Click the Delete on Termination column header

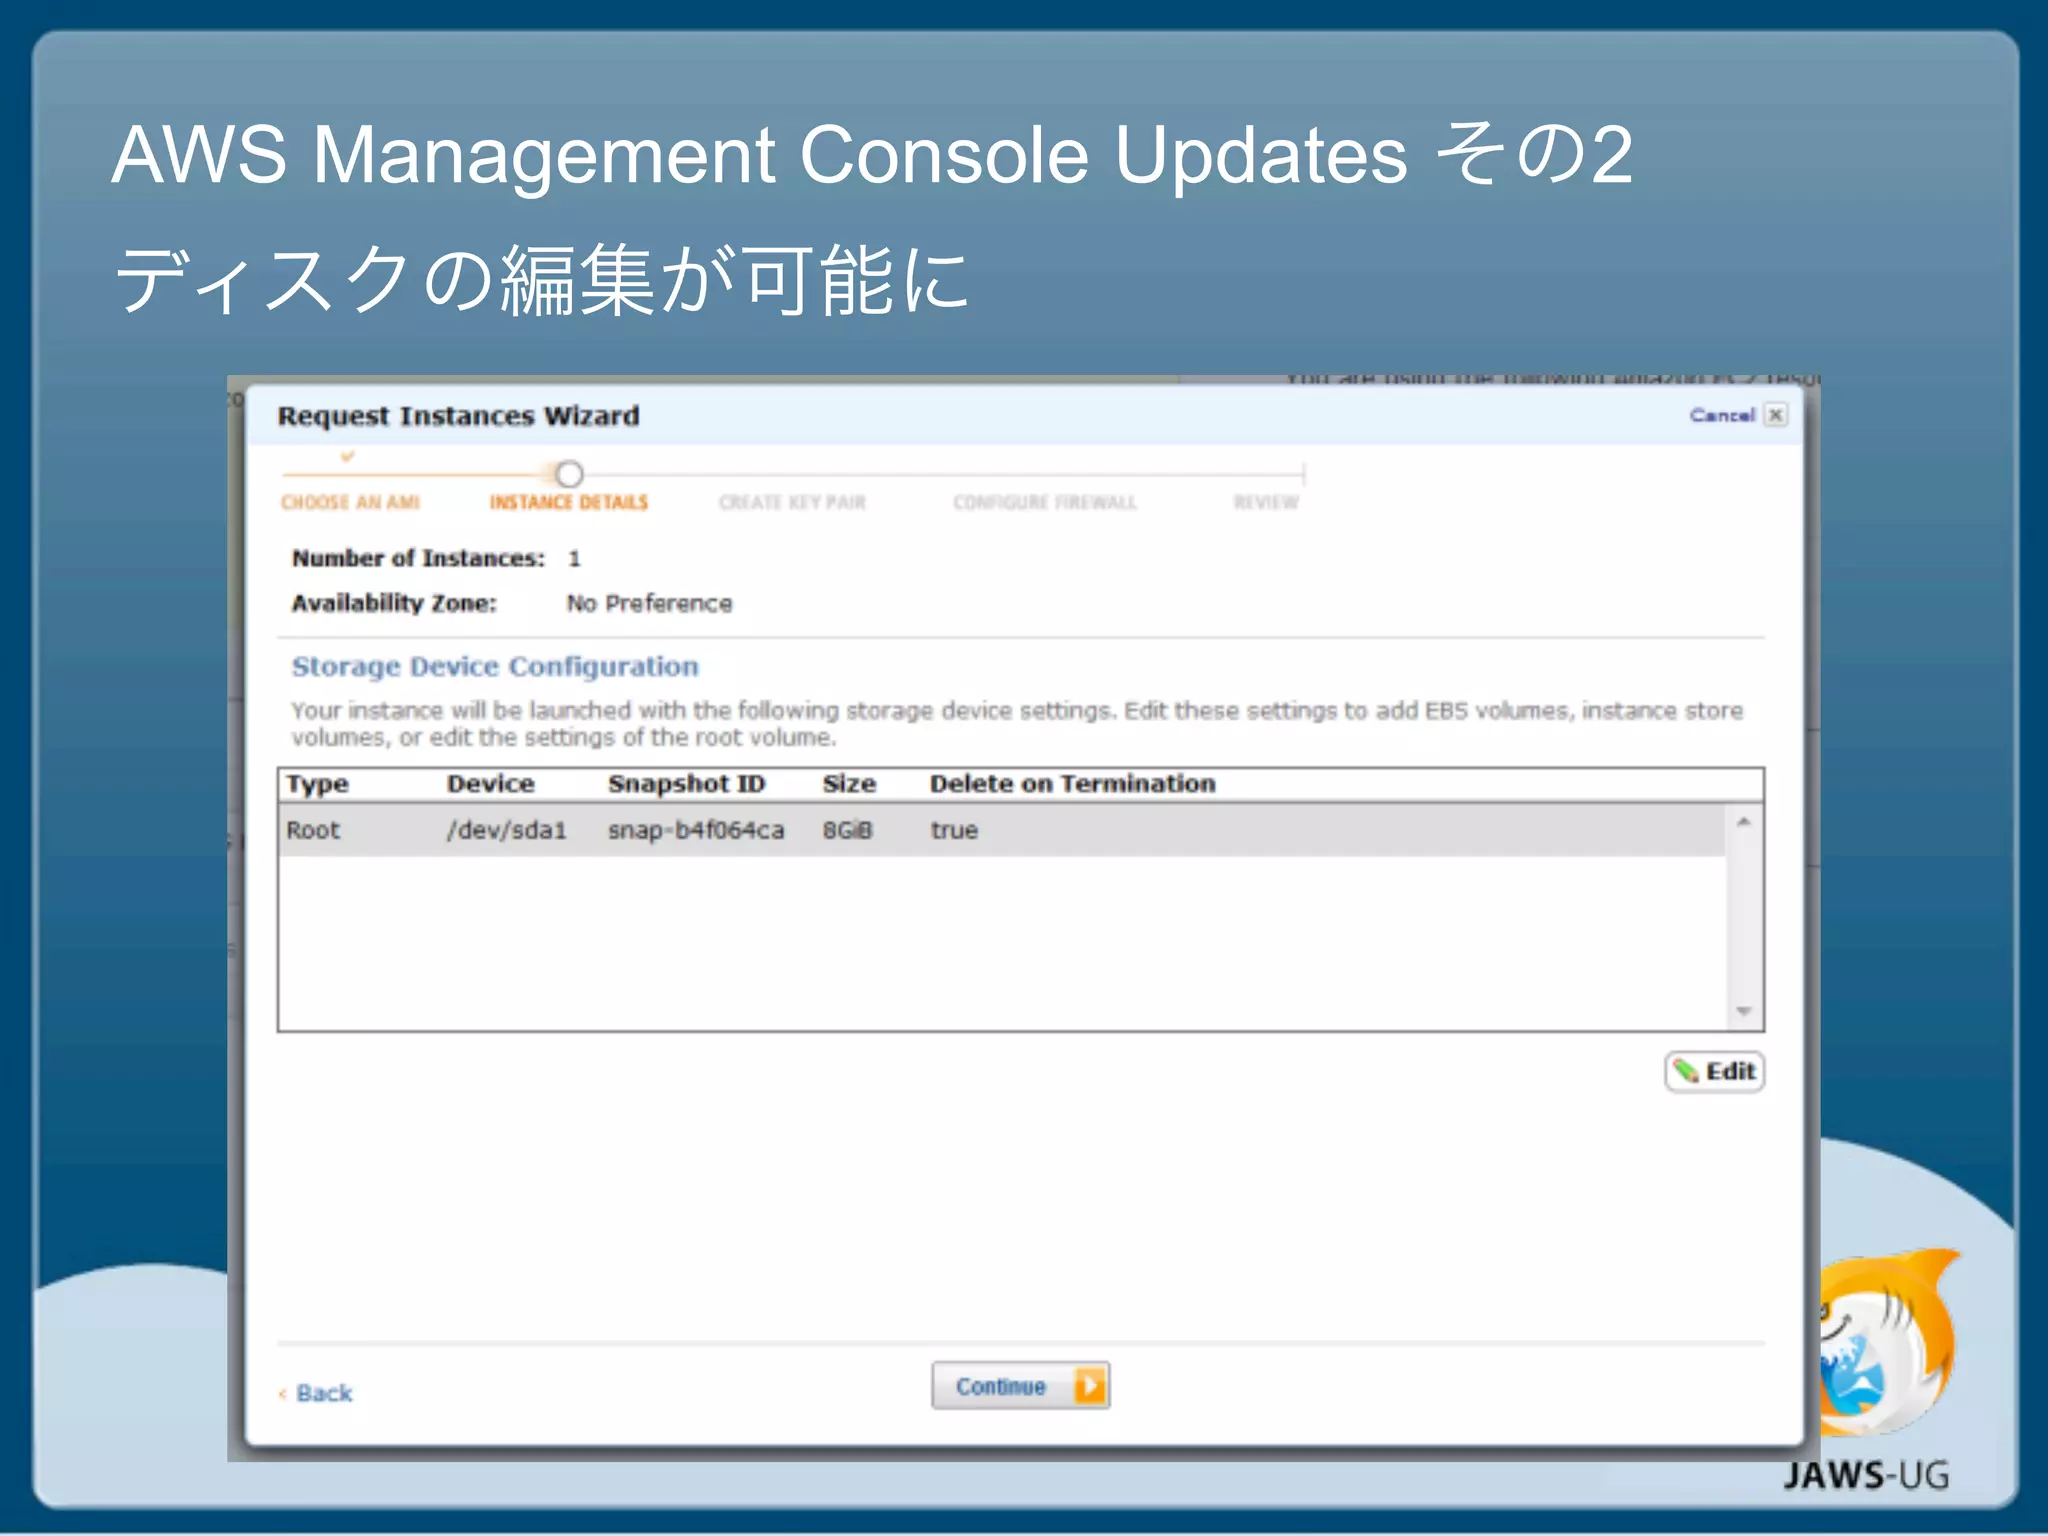tap(1072, 784)
